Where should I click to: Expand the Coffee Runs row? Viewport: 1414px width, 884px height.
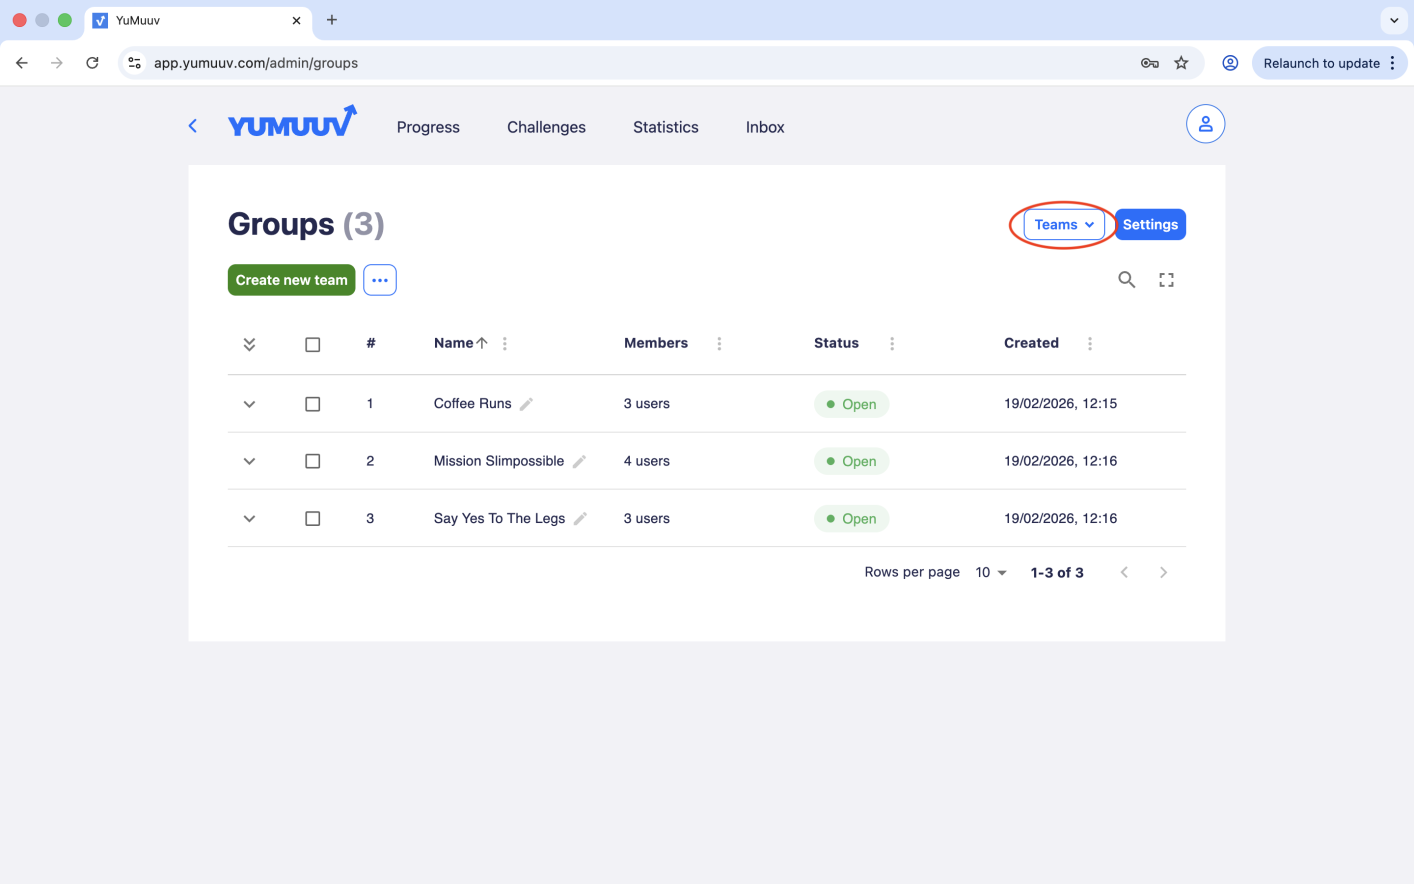coord(249,404)
